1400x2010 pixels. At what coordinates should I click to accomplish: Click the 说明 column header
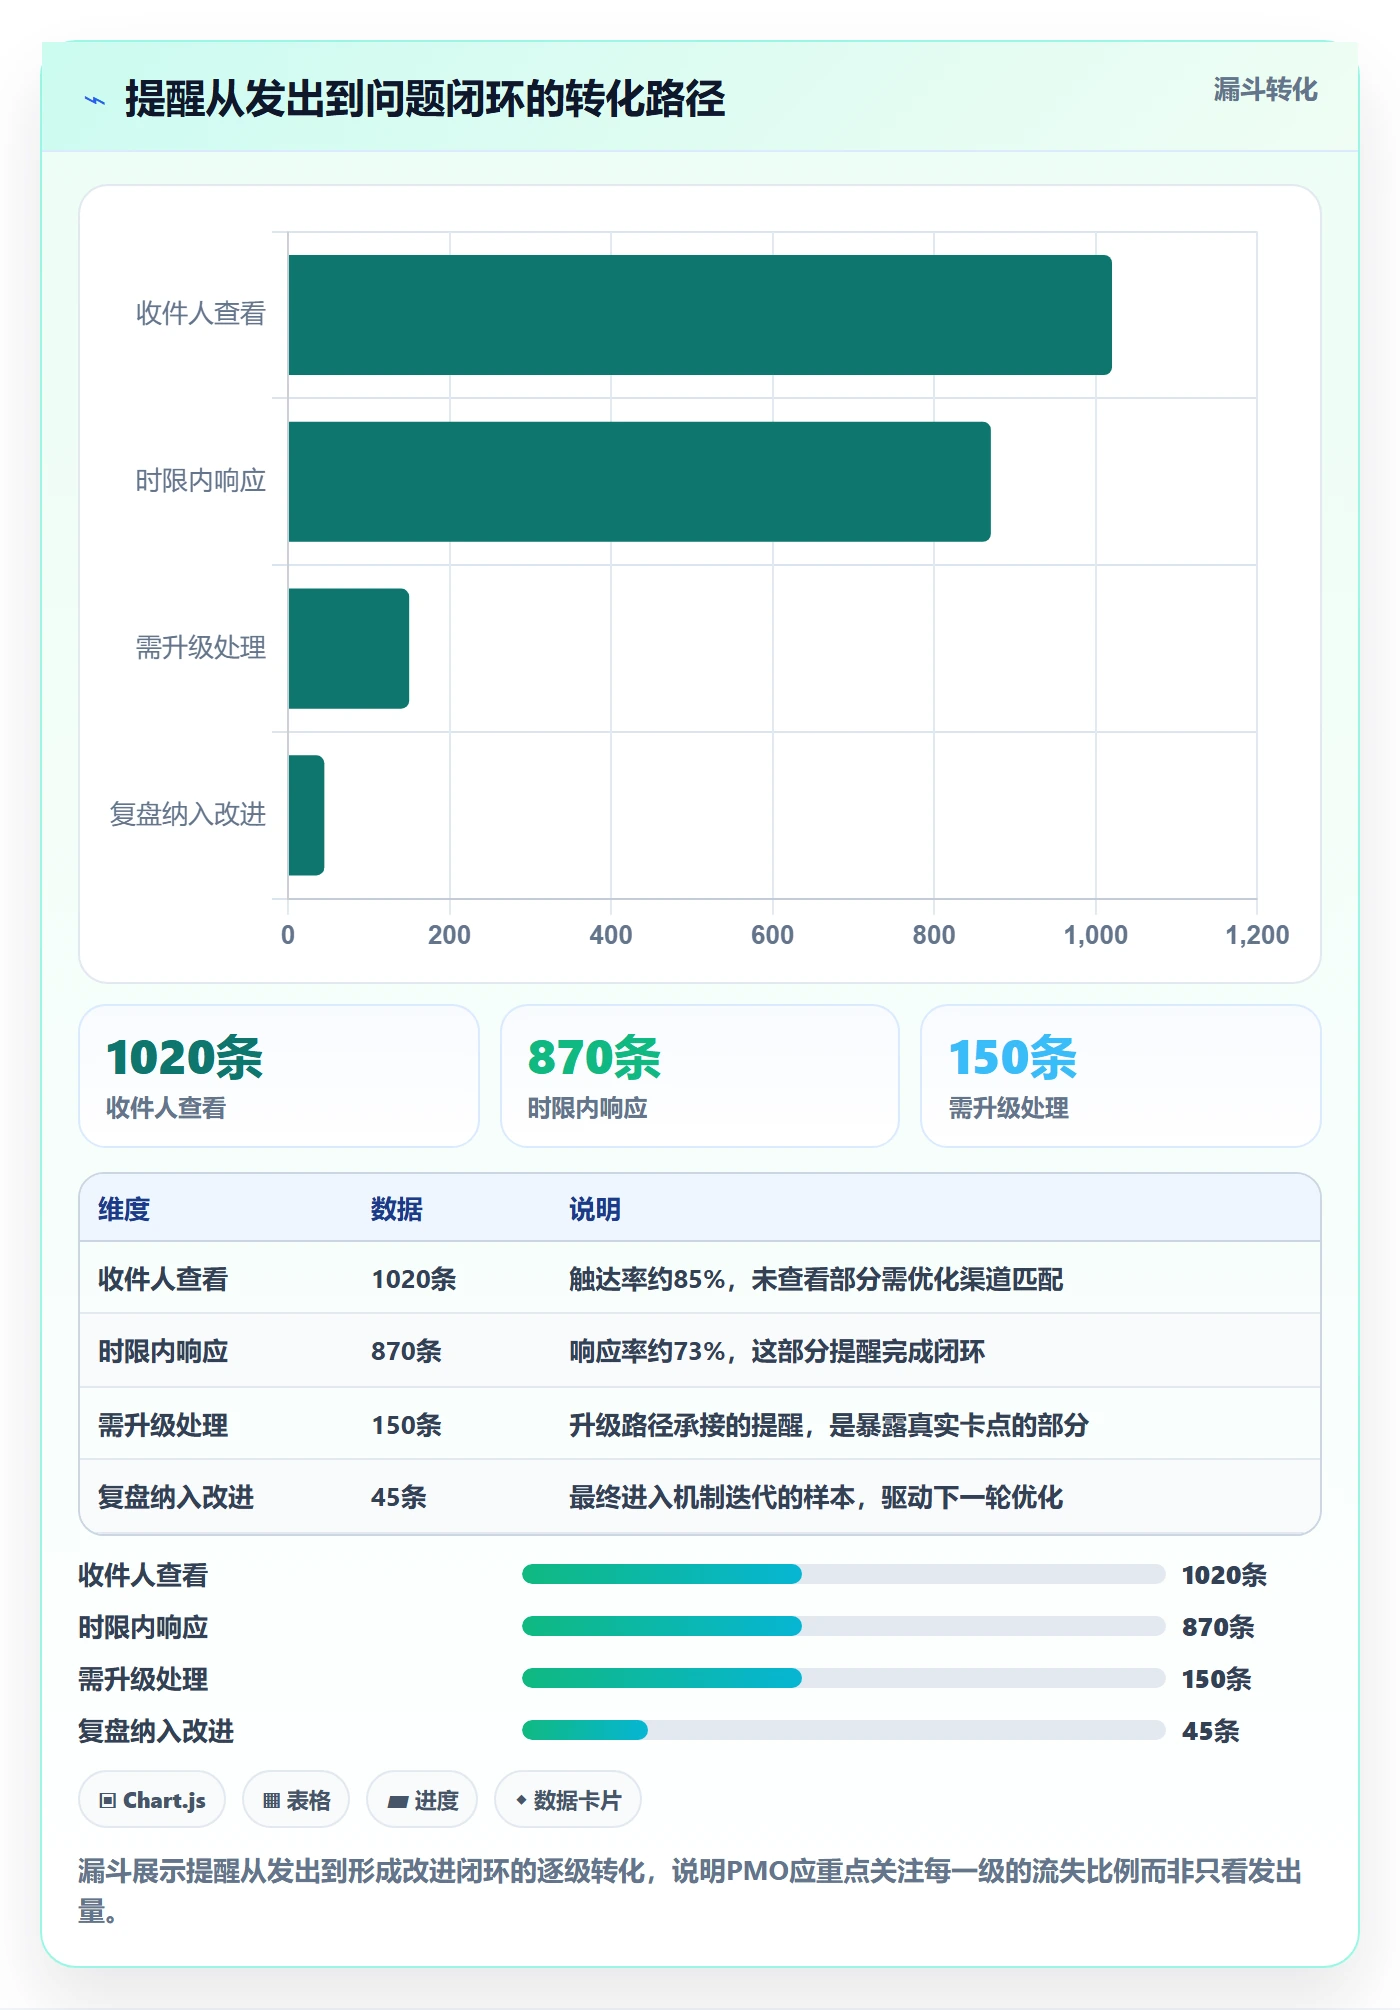pos(595,1209)
